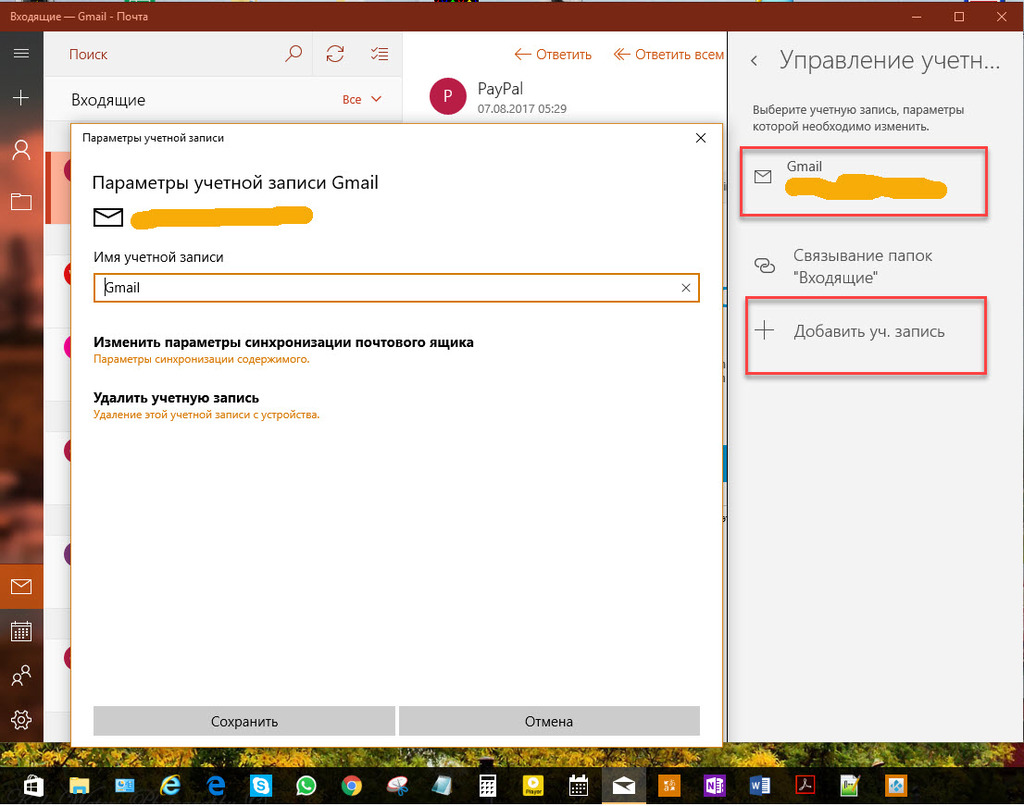Viewport: 1024px width, 806px height.
Task: Open File Explorer from taskbar
Action: pos(79,786)
